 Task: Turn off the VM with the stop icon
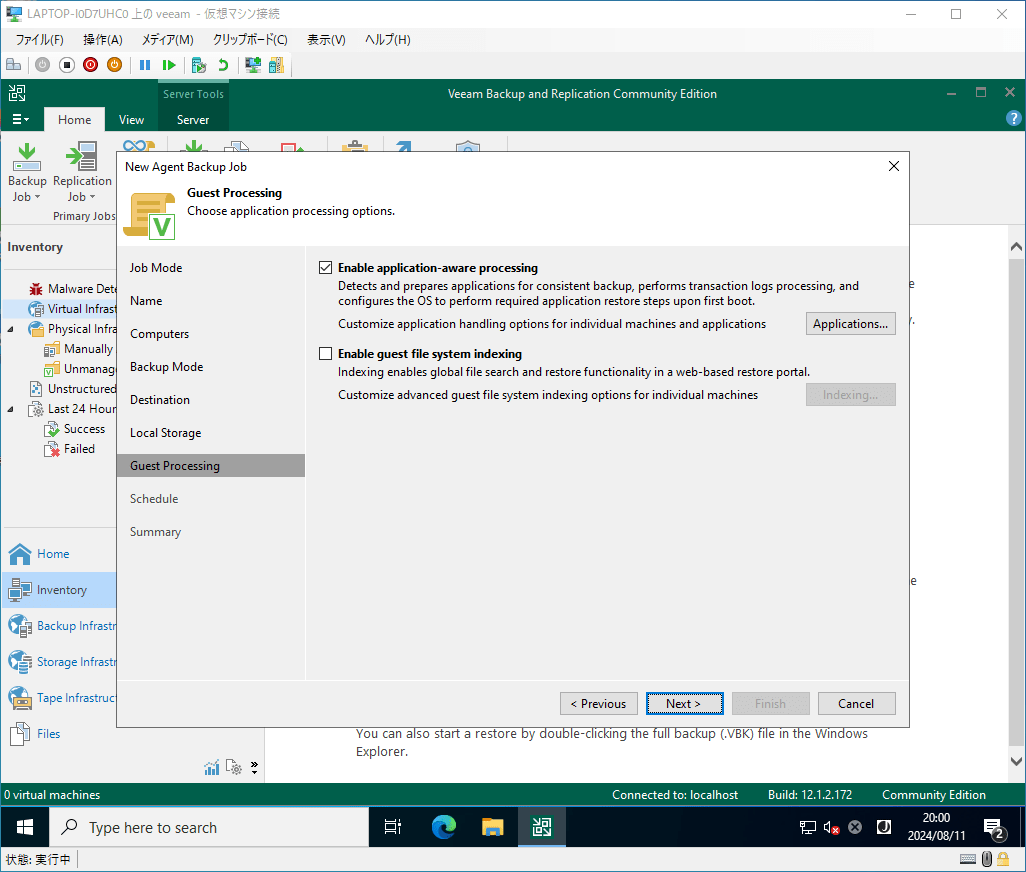67,65
